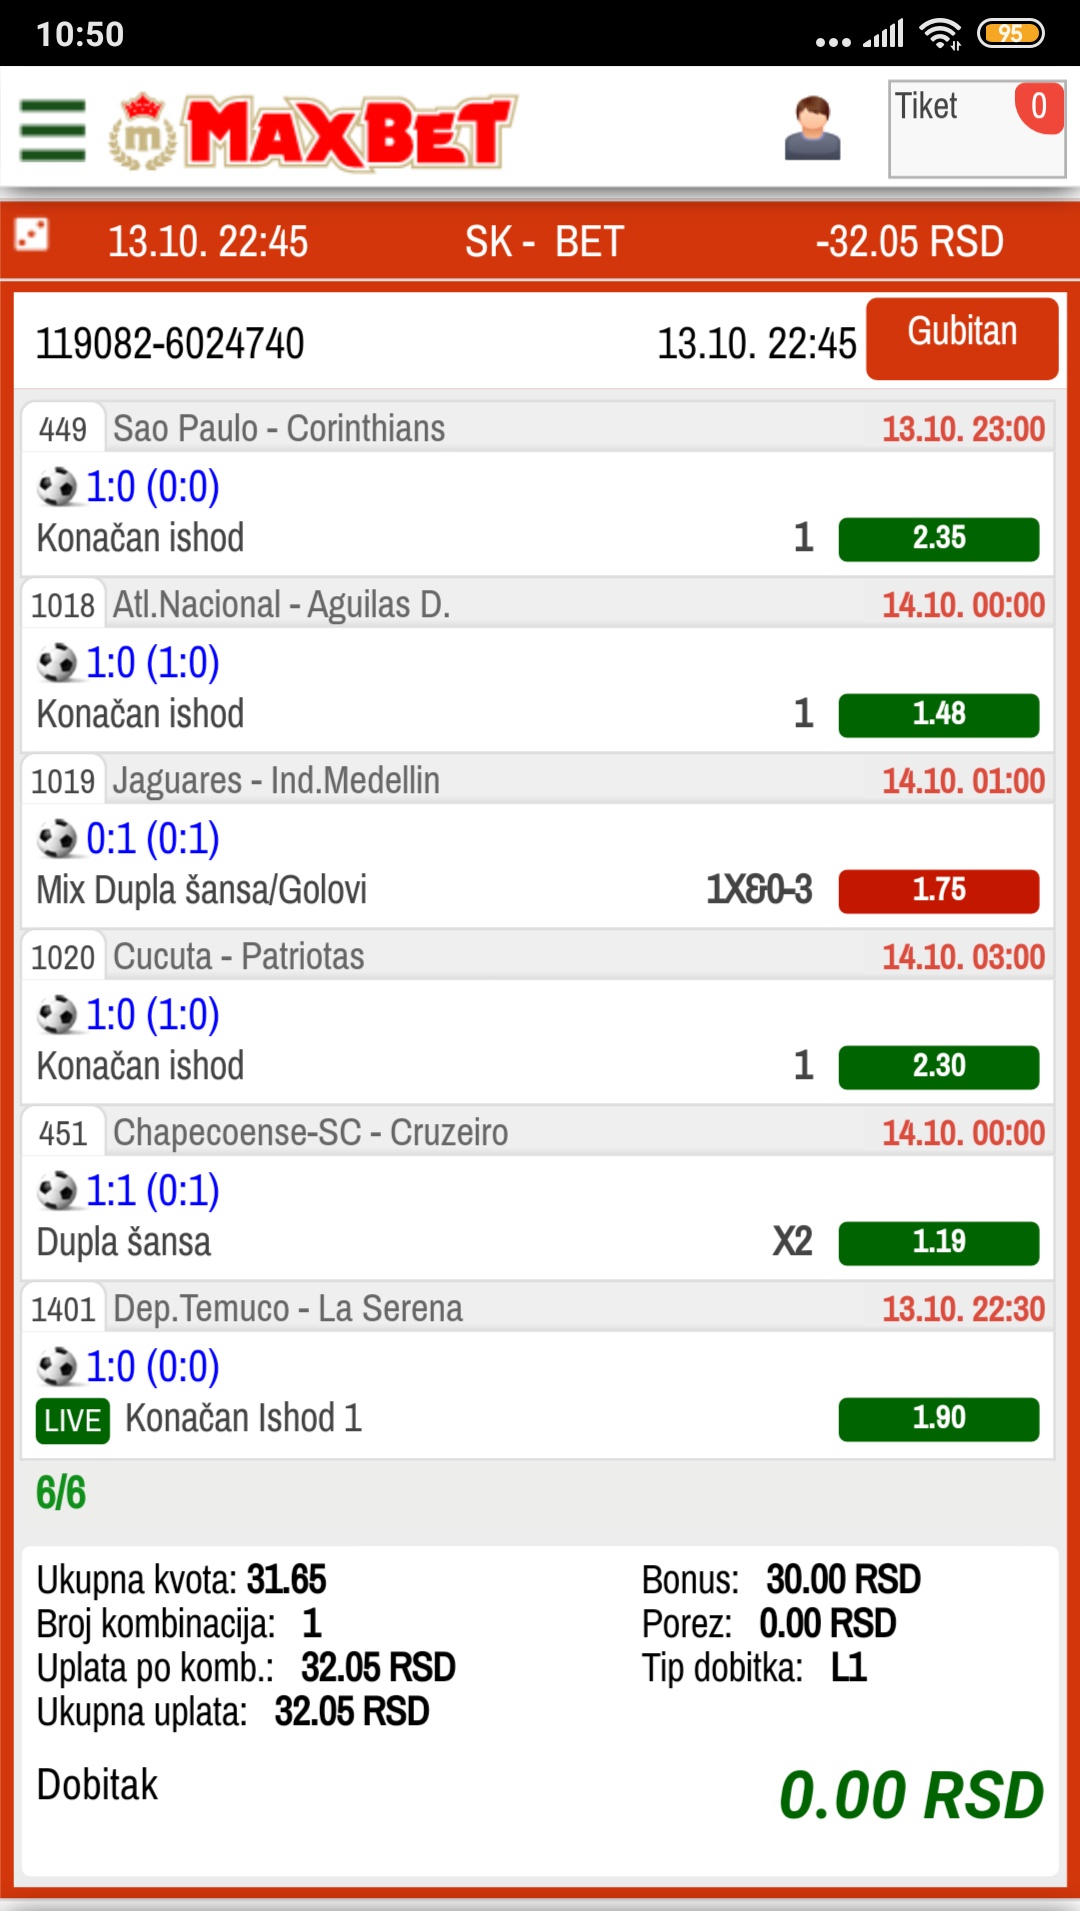Tap ticket number 119082-6024740
1080x1911 pixels.
click(x=170, y=344)
